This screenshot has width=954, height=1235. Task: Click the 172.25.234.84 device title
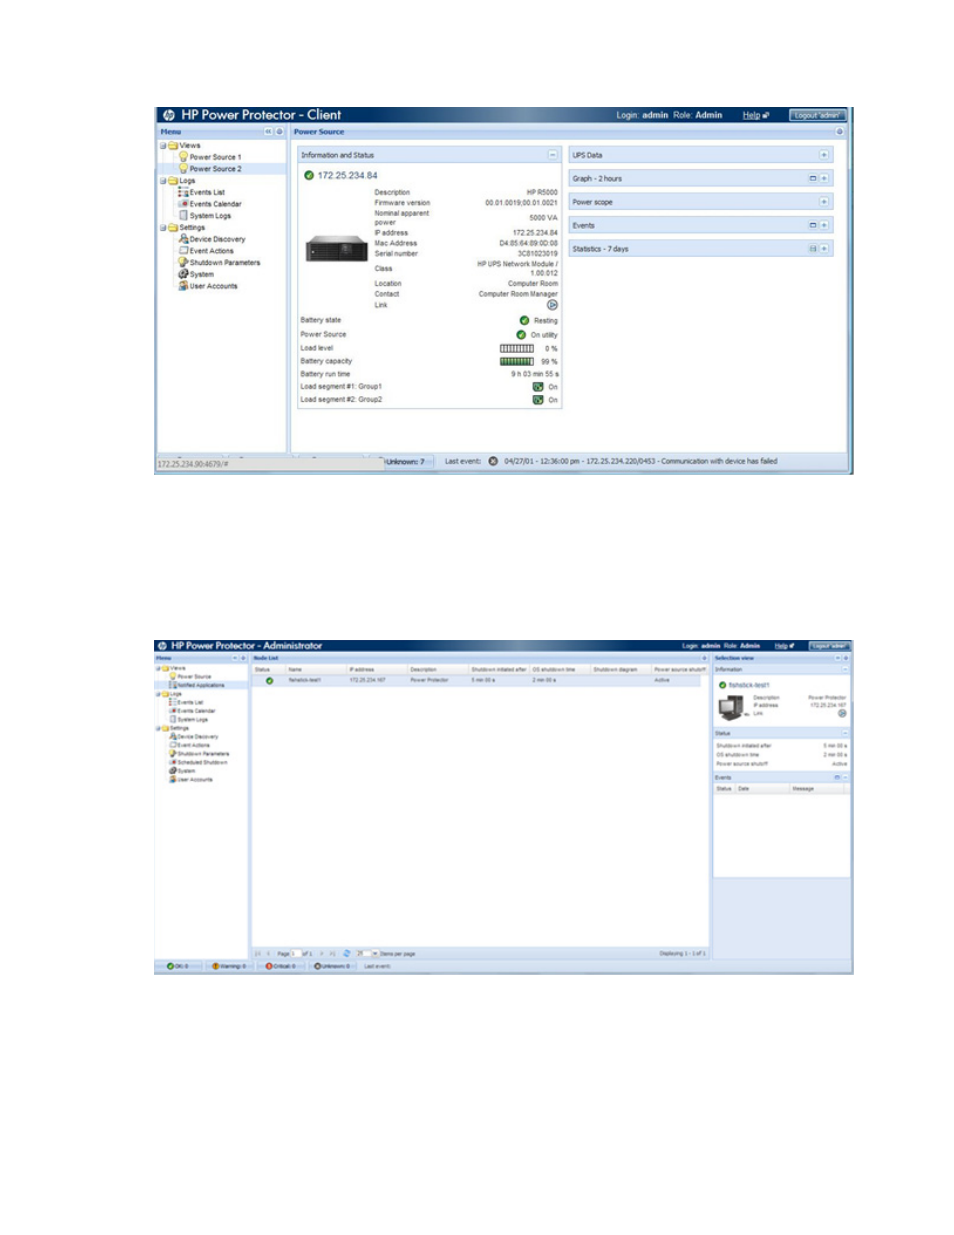pyautogui.click(x=347, y=176)
